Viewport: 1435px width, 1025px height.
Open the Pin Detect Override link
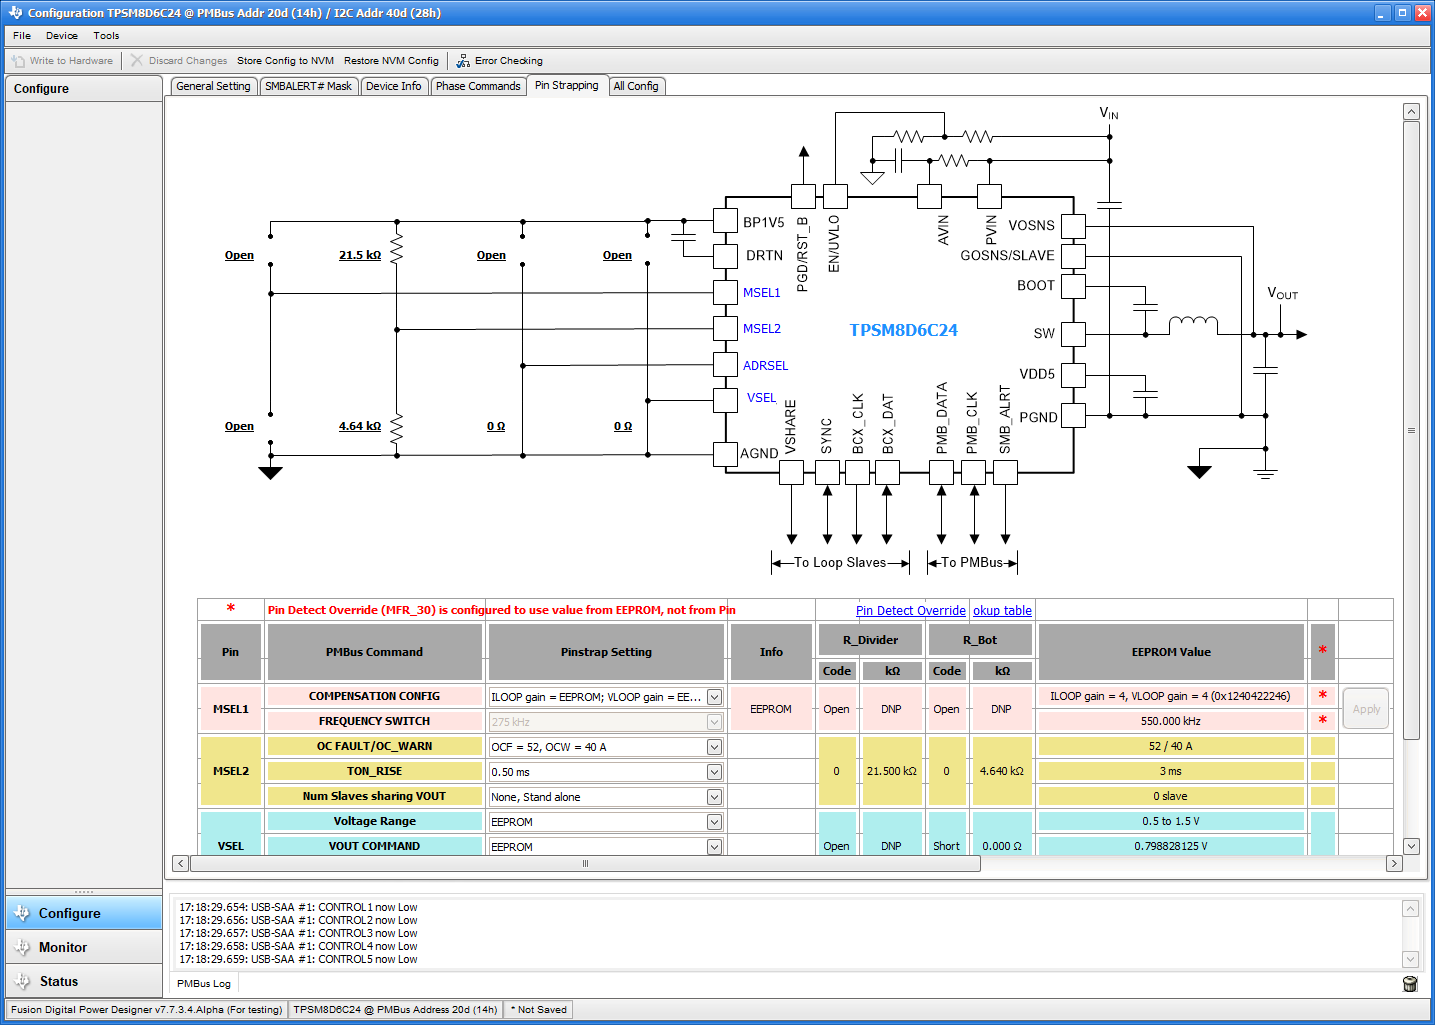point(910,610)
